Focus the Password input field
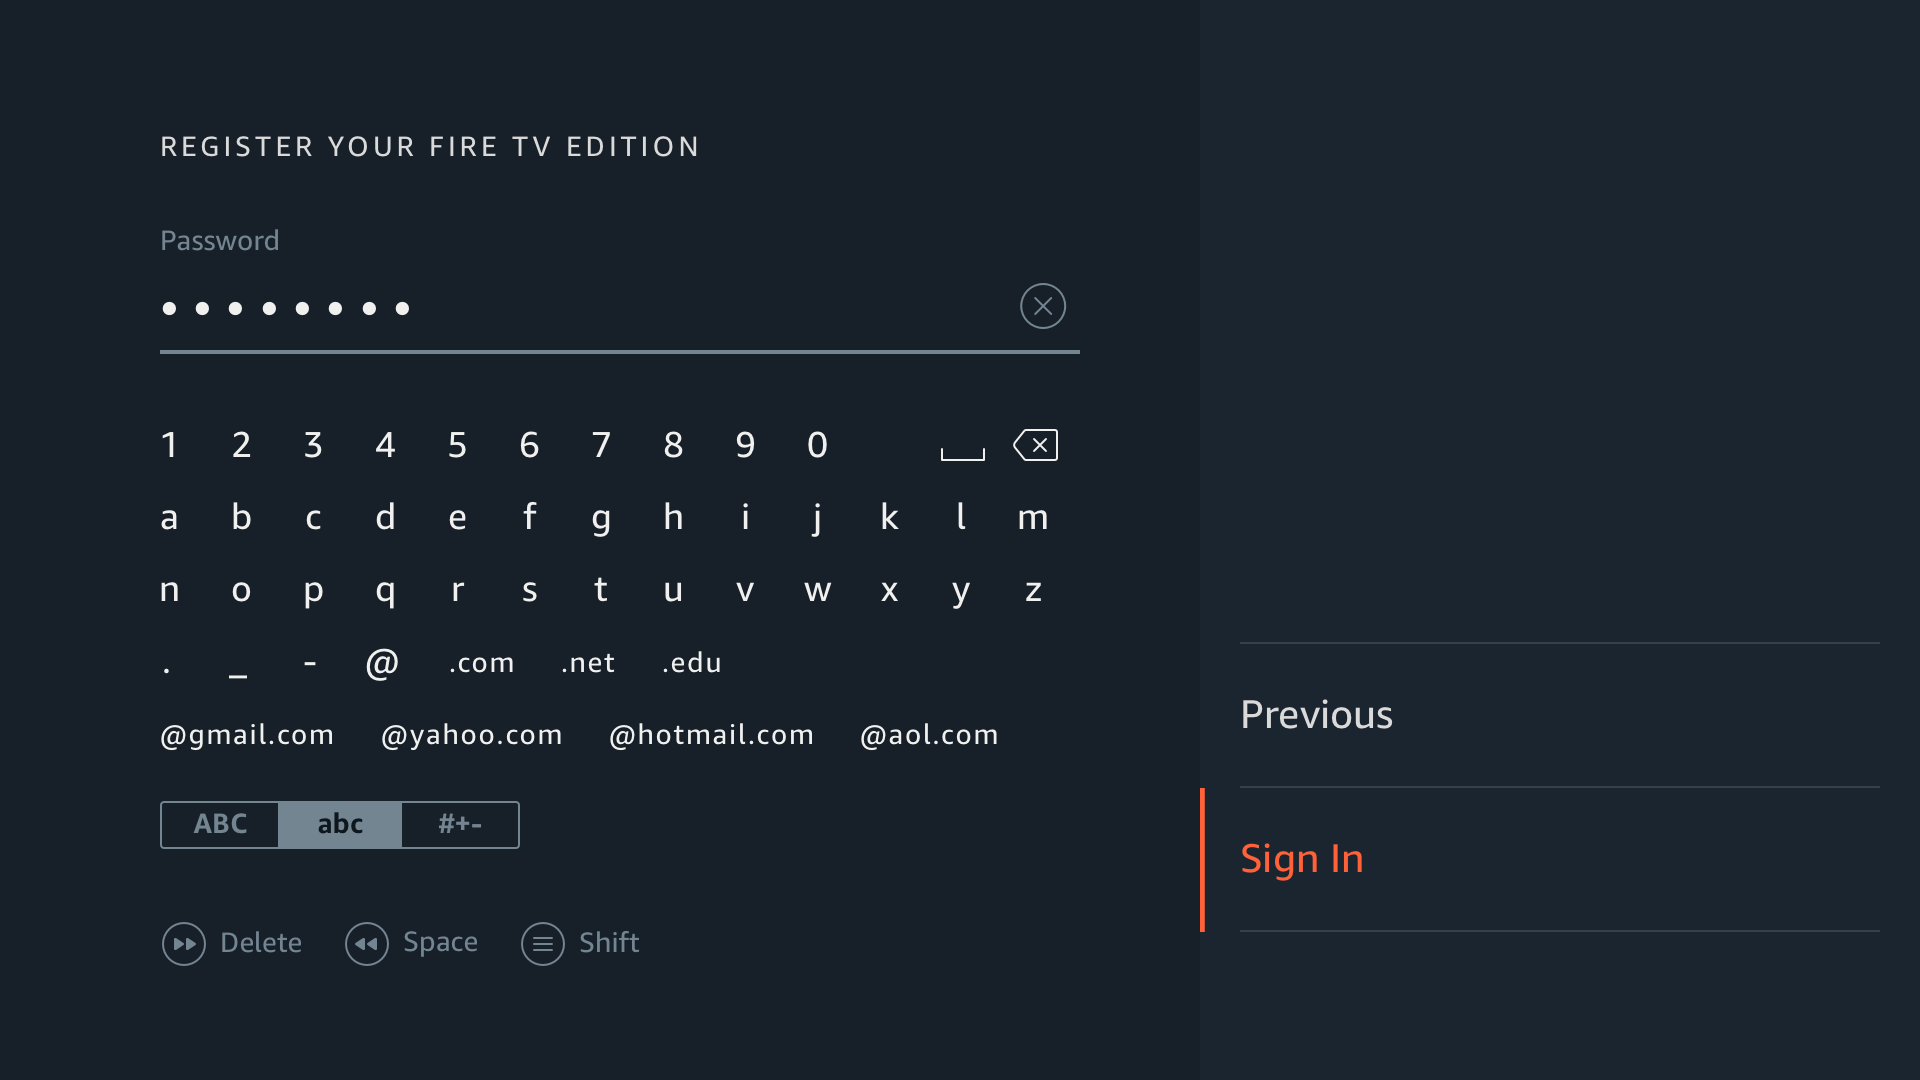Screen dimensions: 1920x1080 (x=580, y=308)
